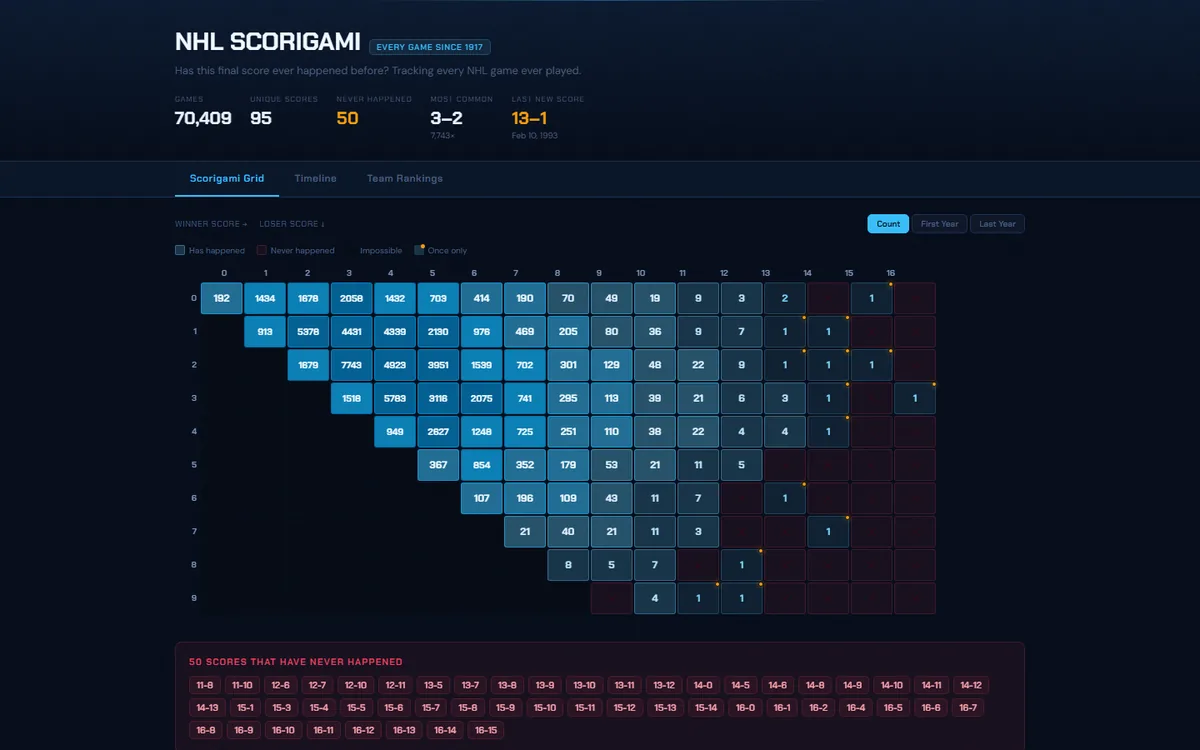Click the grid cell showing 7743
This screenshot has height=750, width=1200.
pyautogui.click(x=352, y=365)
